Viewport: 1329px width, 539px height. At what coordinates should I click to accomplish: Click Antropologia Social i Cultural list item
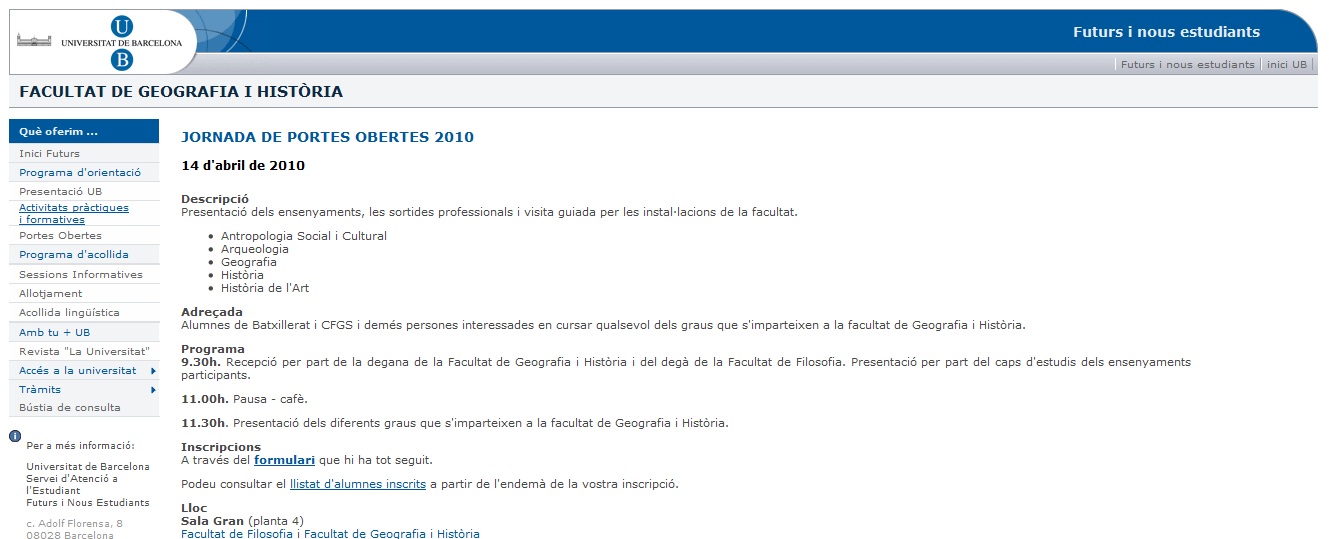[304, 236]
